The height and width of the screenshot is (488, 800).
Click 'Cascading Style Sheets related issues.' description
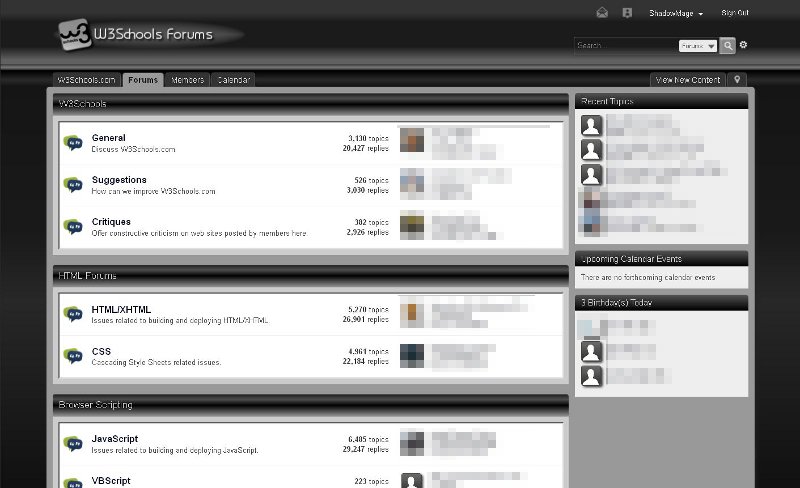pos(156,362)
